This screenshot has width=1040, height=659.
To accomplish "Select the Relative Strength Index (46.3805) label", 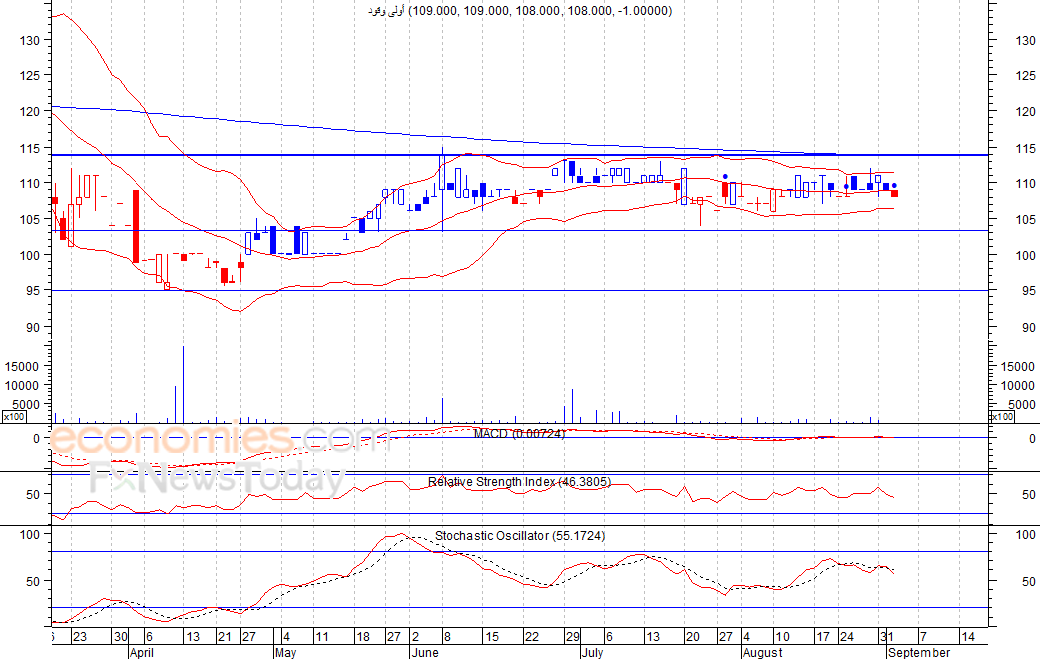I will click(x=519, y=482).
